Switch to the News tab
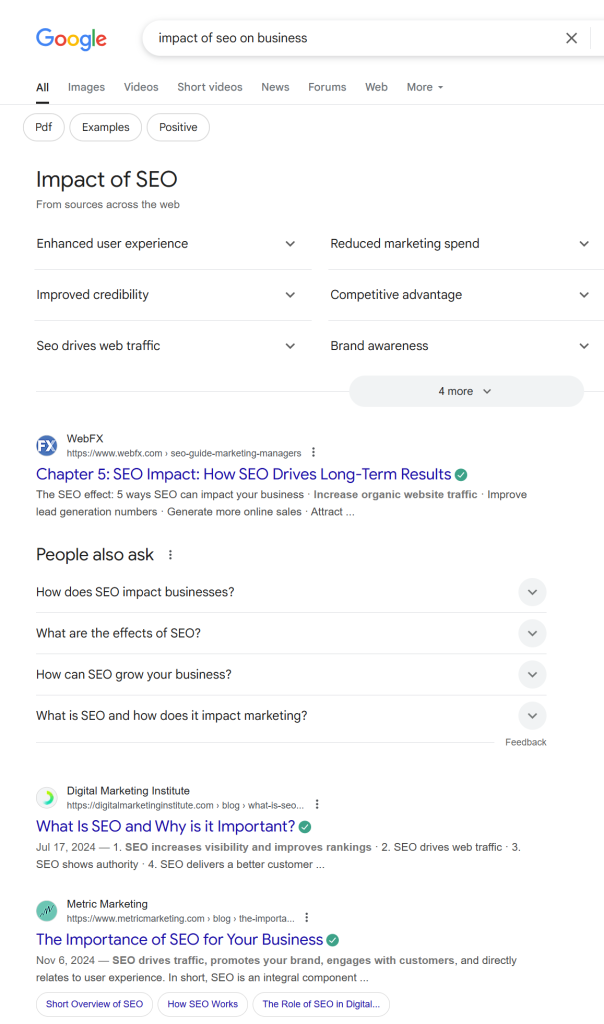 click(275, 87)
